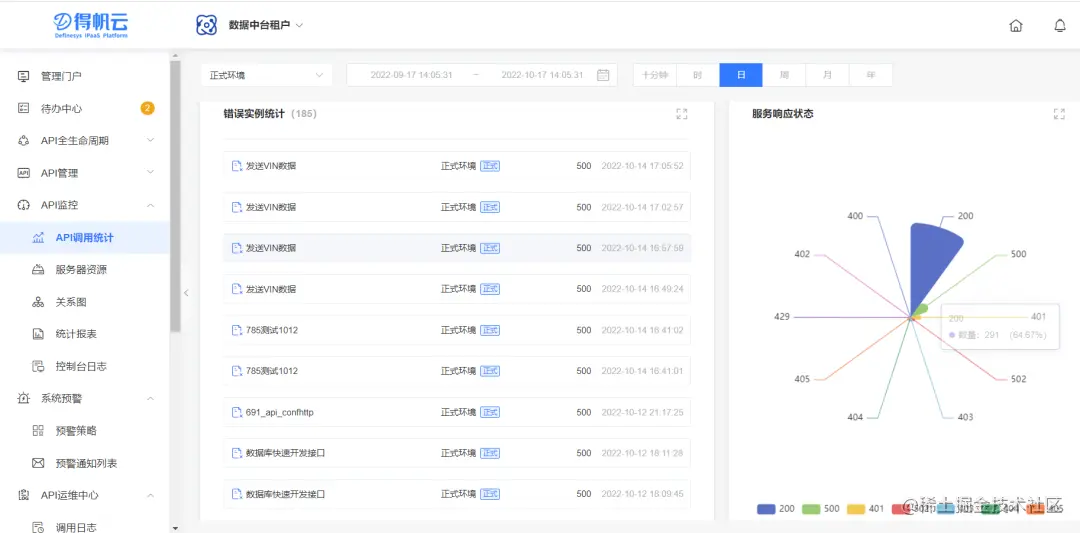Open the 数据中台租户 tenant dropdown

pyautogui.click(x=266, y=25)
